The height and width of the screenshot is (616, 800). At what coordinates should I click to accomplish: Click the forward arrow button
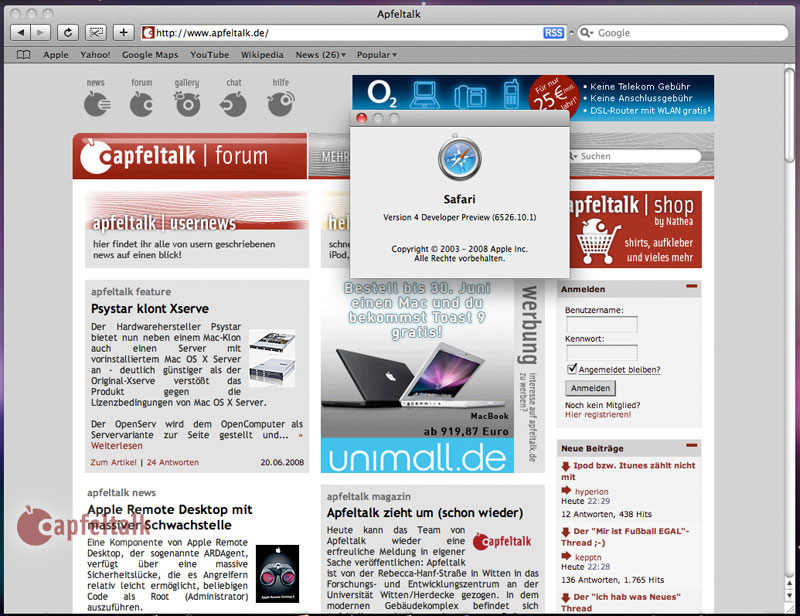[40, 33]
